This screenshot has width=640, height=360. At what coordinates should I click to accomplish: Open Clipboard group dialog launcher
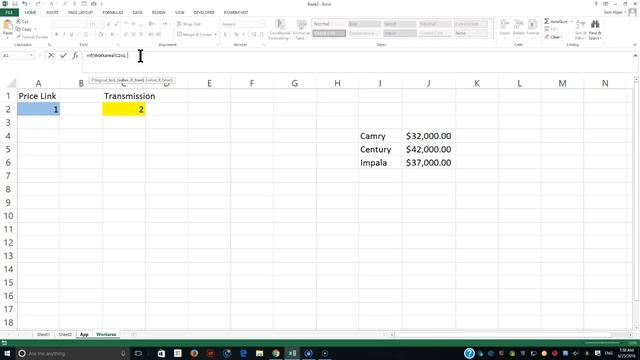(49, 44)
